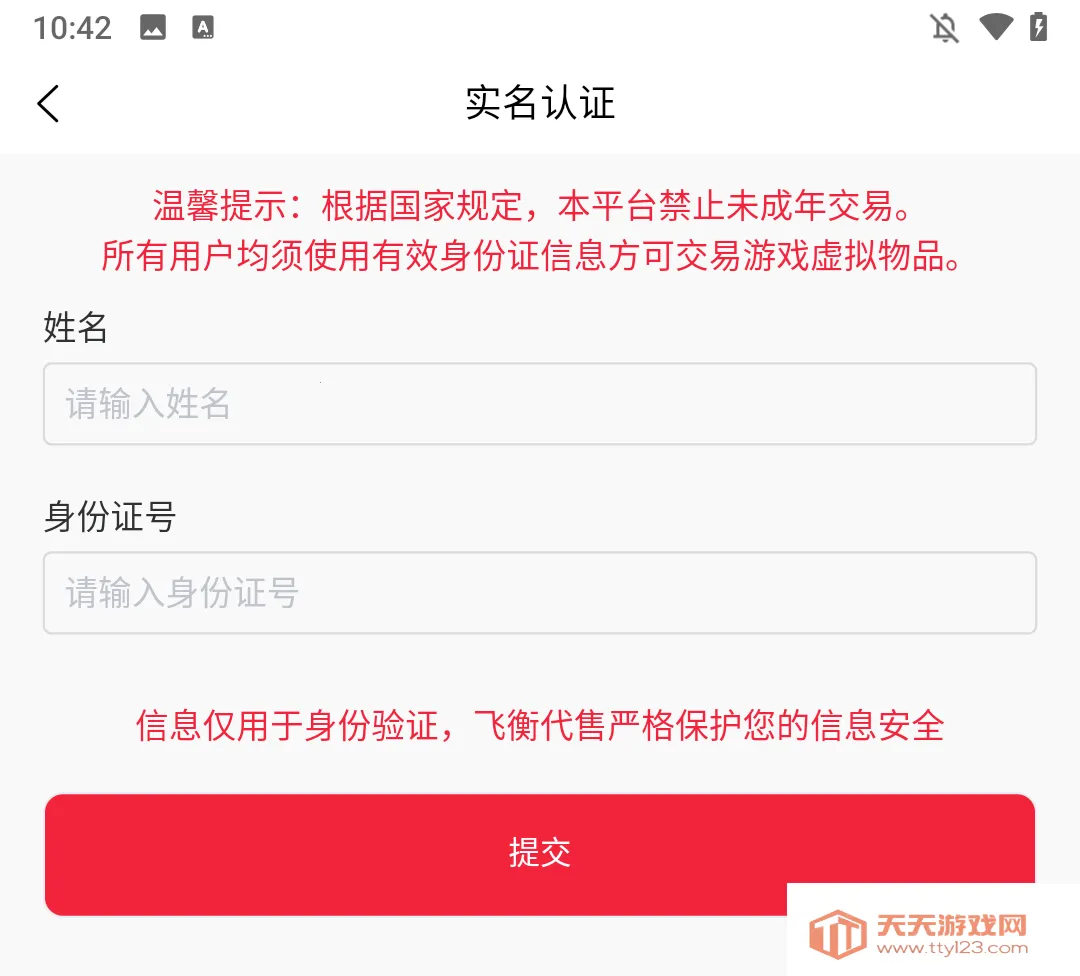This screenshot has height=976, width=1080.
Task: Focus the 请输入身份证号 ID number field
Action: pos(540,593)
